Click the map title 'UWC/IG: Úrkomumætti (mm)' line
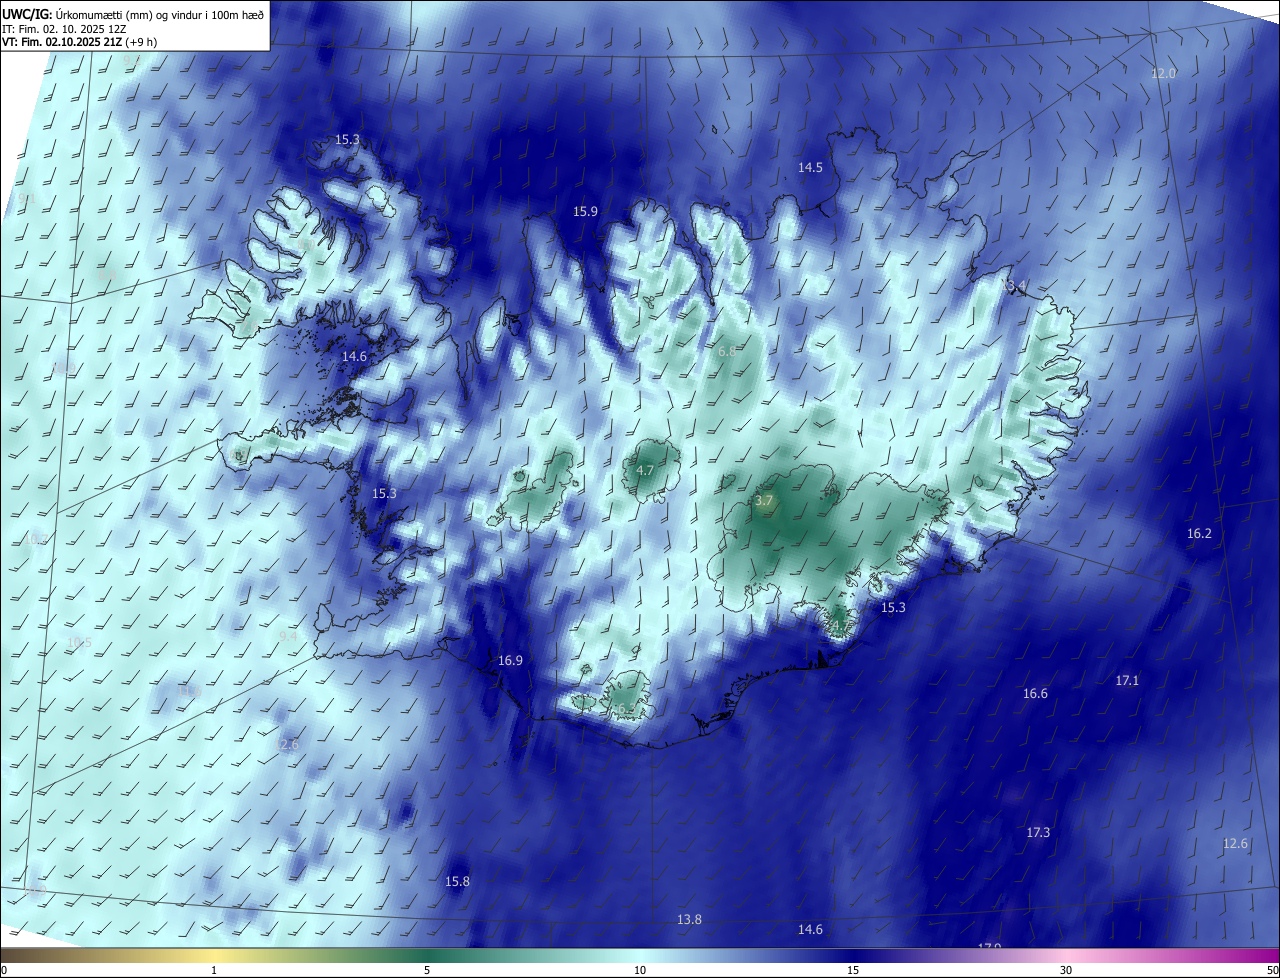Image resolution: width=1280 pixels, height=978 pixels. click(134, 13)
